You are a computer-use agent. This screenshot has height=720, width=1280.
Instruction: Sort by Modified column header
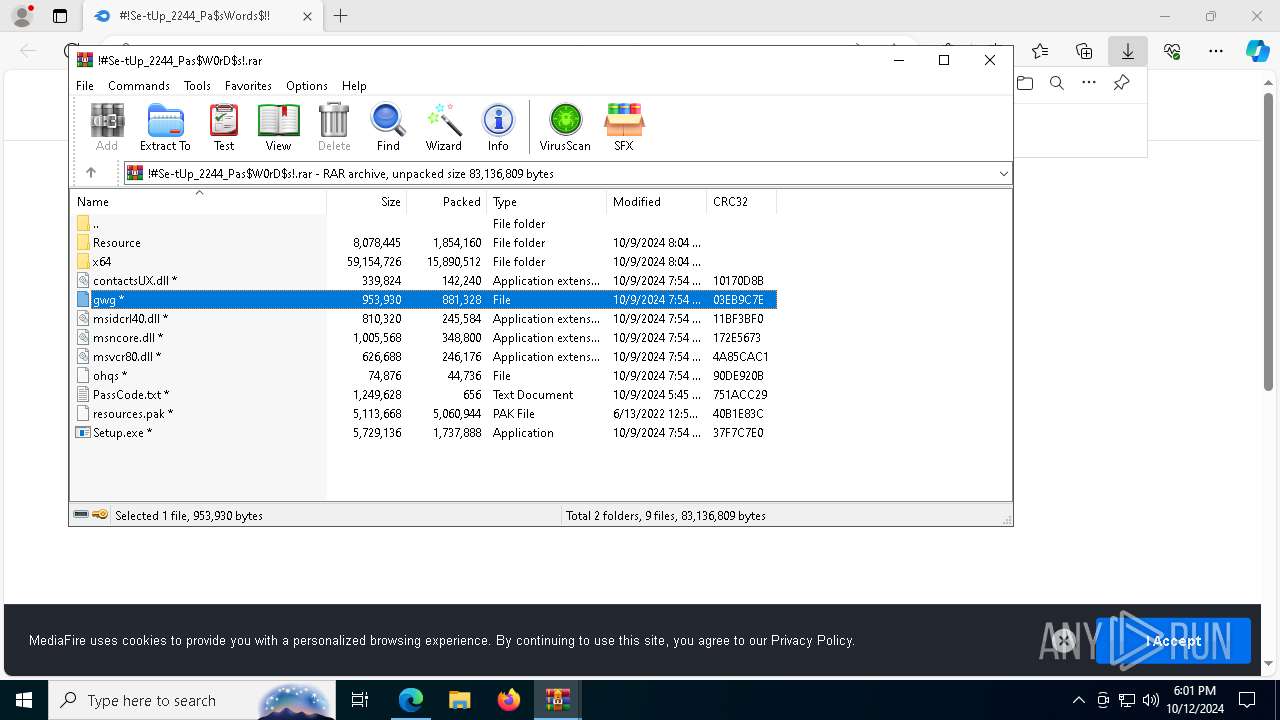tap(657, 202)
